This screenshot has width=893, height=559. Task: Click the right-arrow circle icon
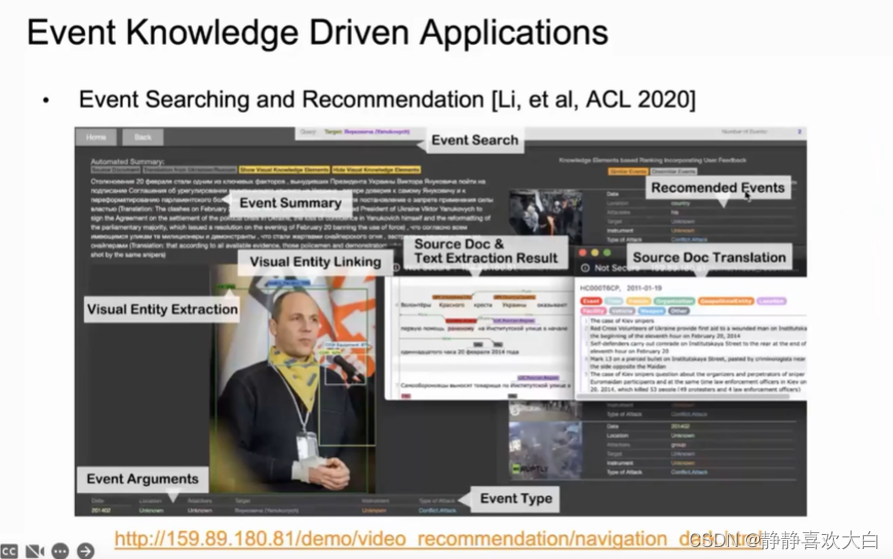tap(85, 551)
